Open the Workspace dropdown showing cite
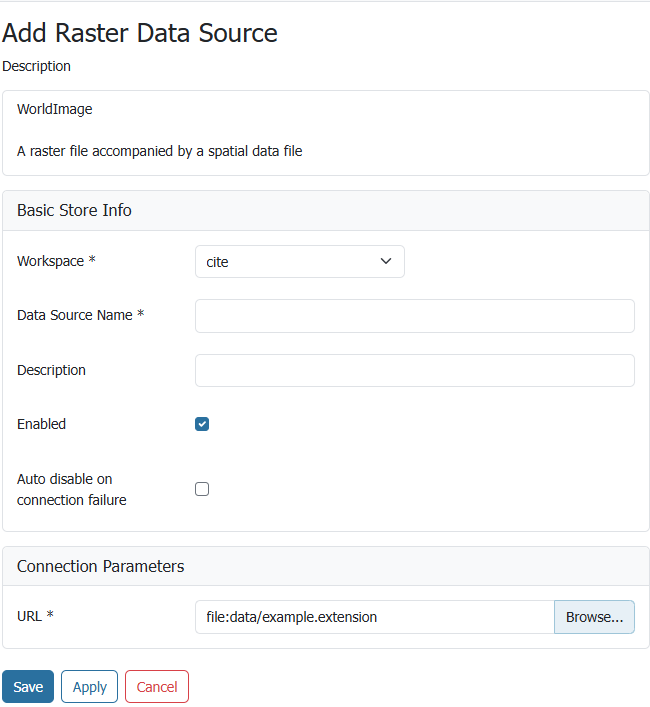The height and width of the screenshot is (707, 650). pyautogui.click(x=299, y=261)
